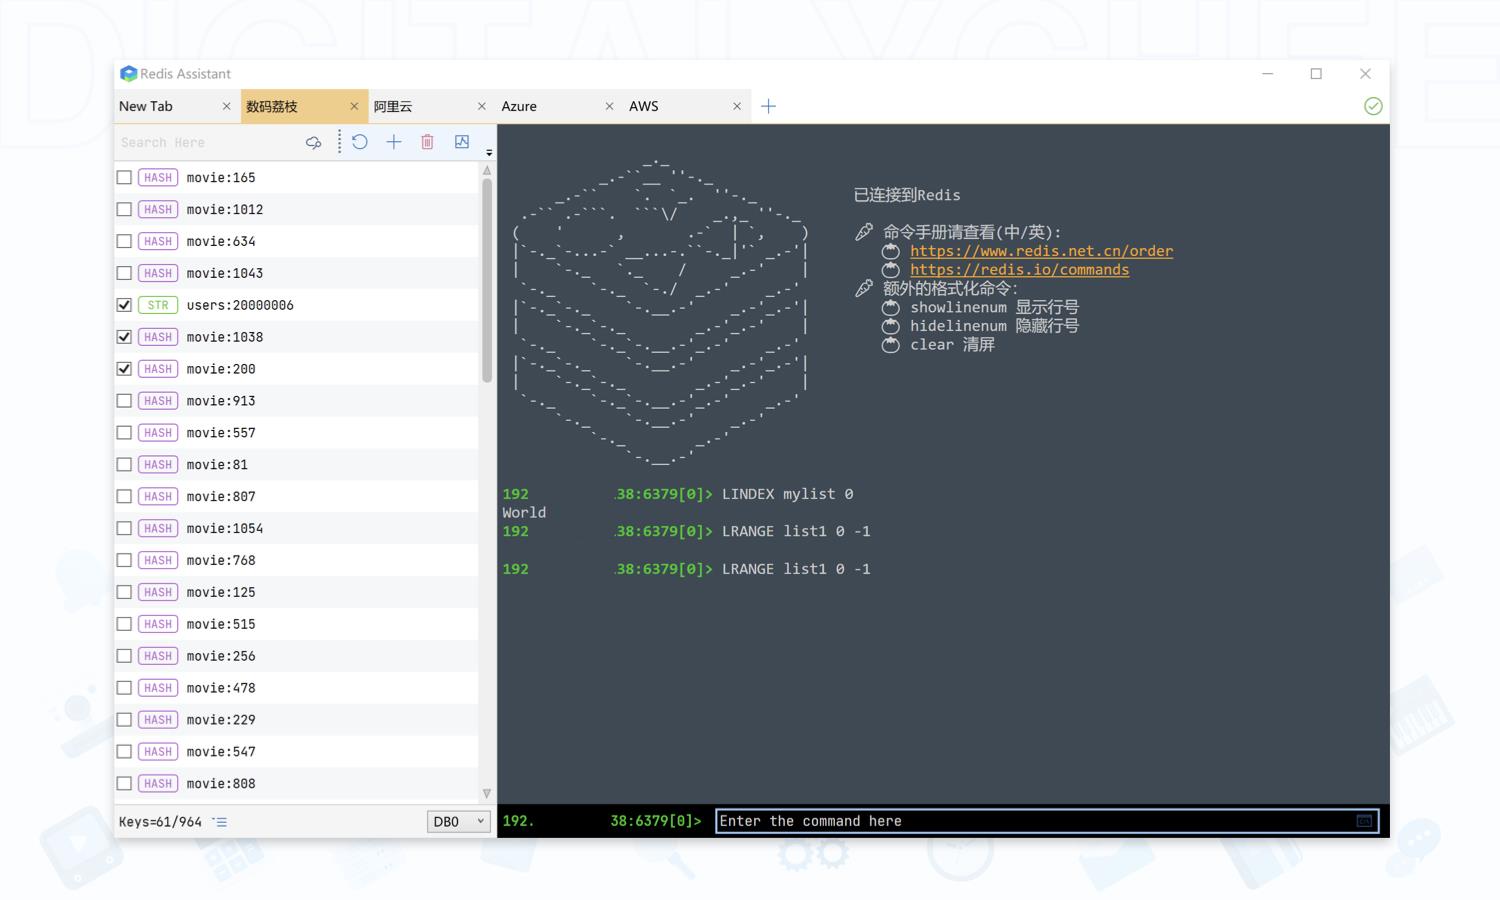
Task: Switch to the 阿里云 tab
Action: pos(393,106)
